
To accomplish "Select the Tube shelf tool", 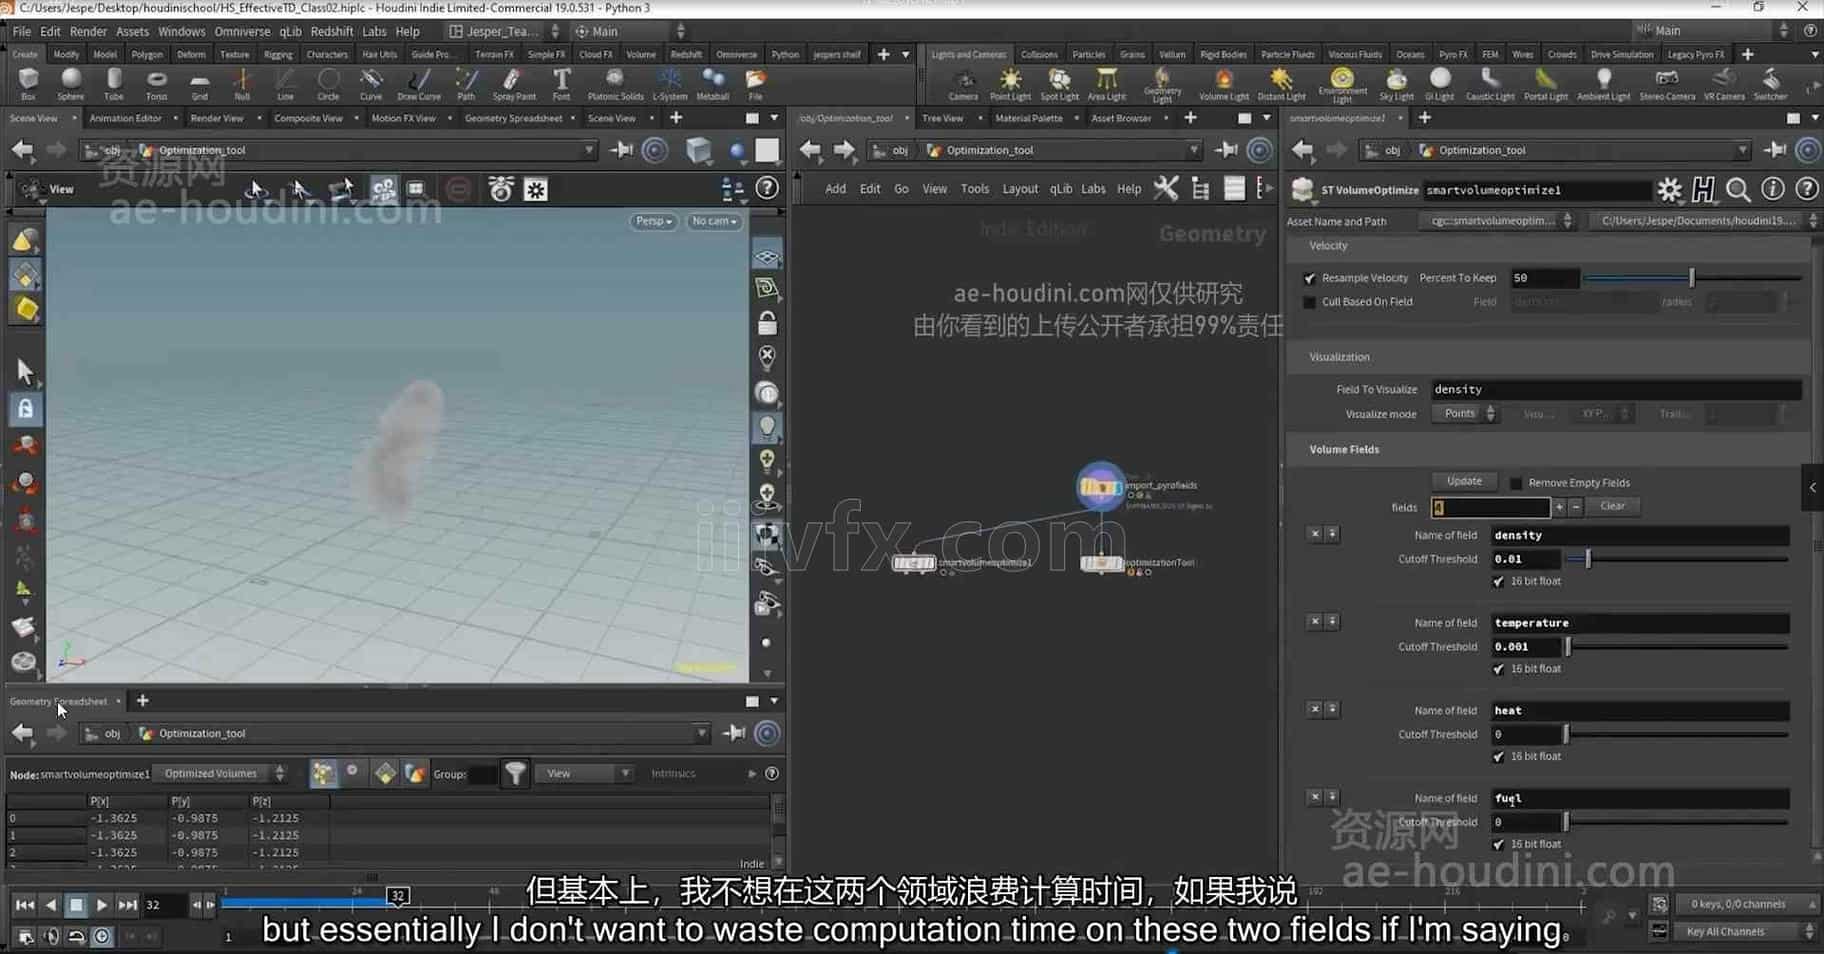I will 114,84.
